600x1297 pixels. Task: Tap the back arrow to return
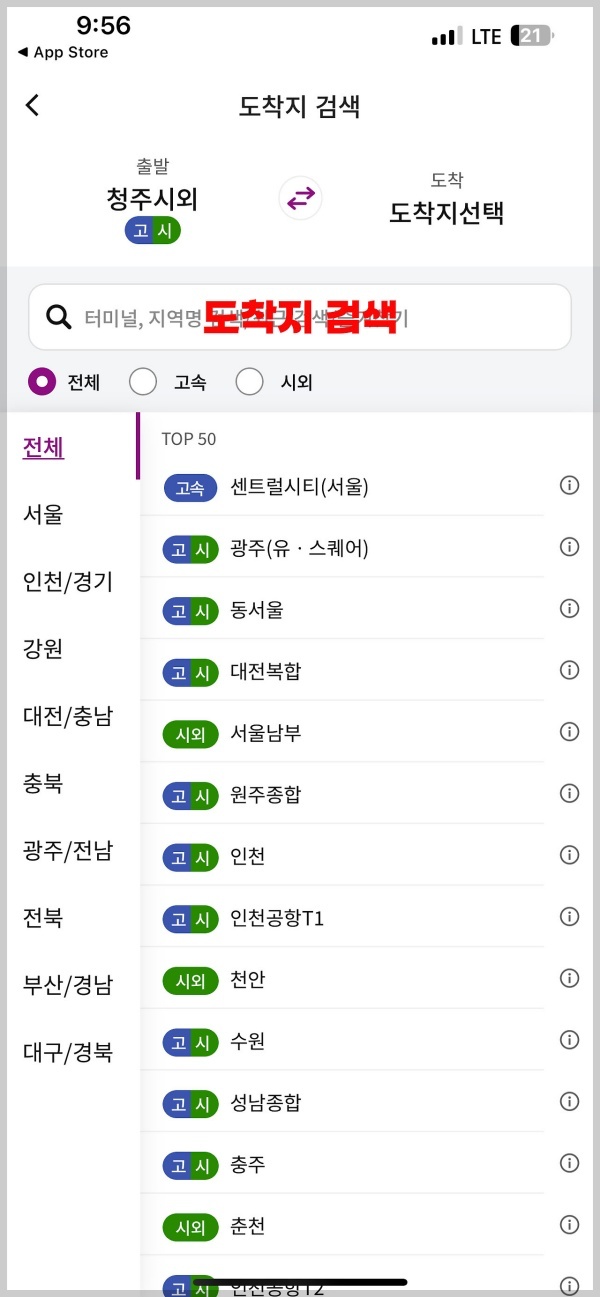pyautogui.click(x=31, y=104)
